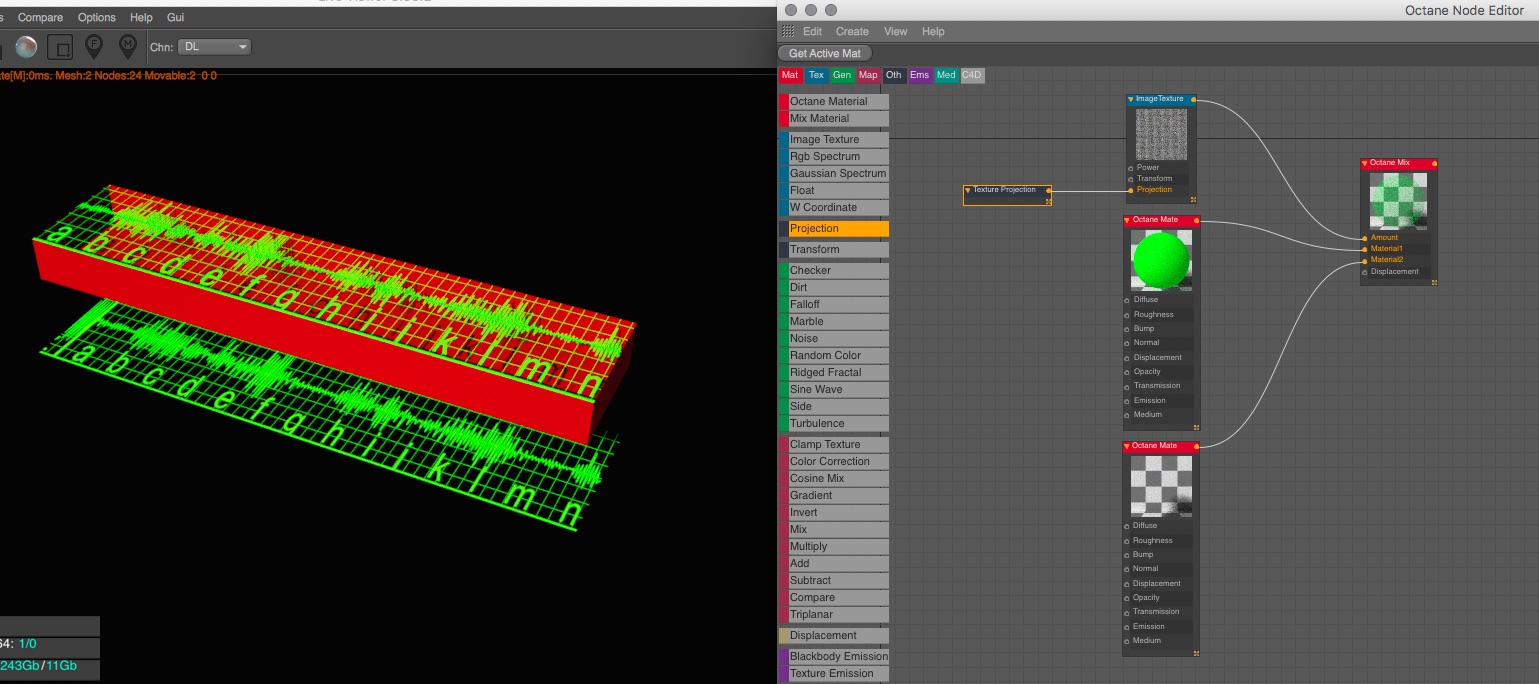Image resolution: width=1539 pixels, height=684 pixels.
Task: Click the resize corner of ImageTexture node
Action: pyautogui.click(x=1194, y=201)
